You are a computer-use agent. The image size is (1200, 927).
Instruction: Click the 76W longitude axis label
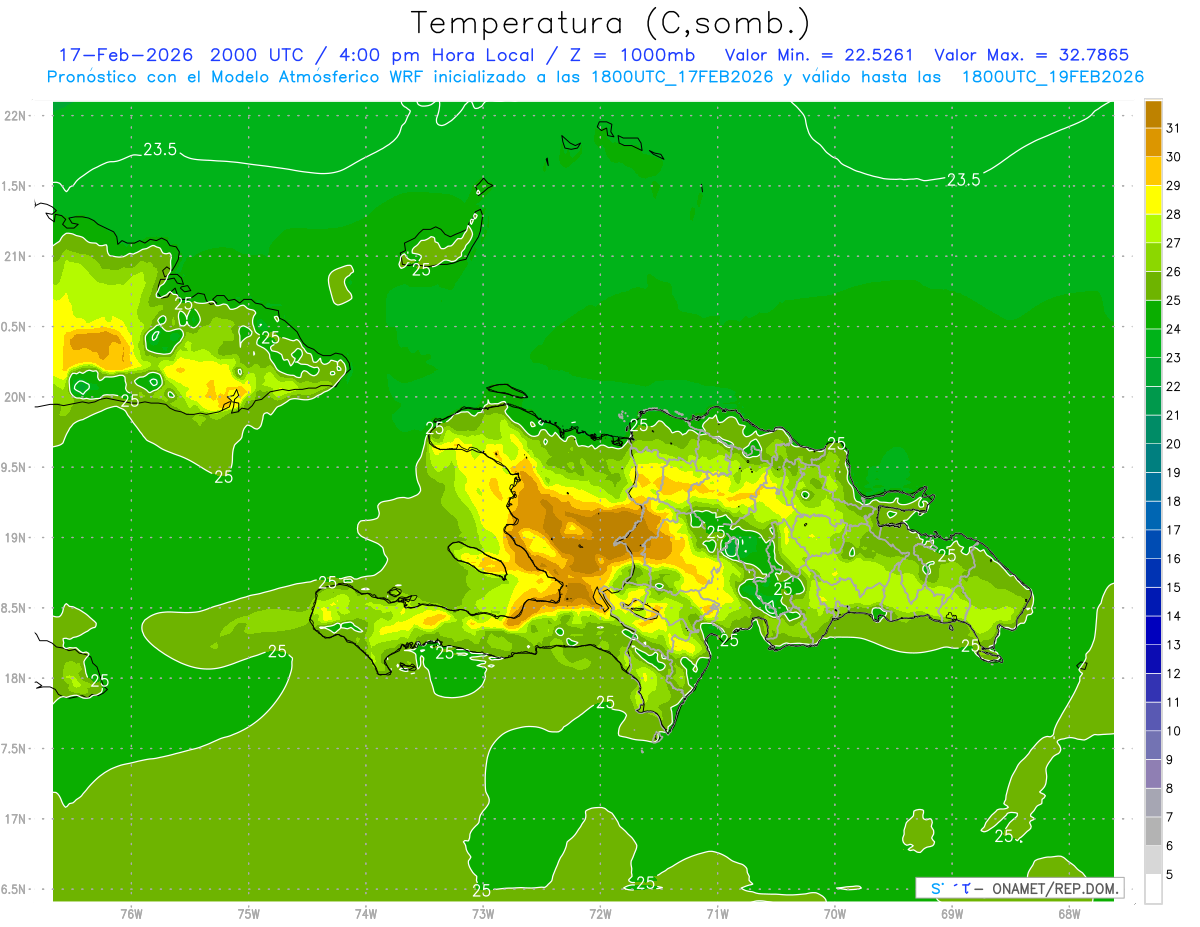[x=131, y=913]
